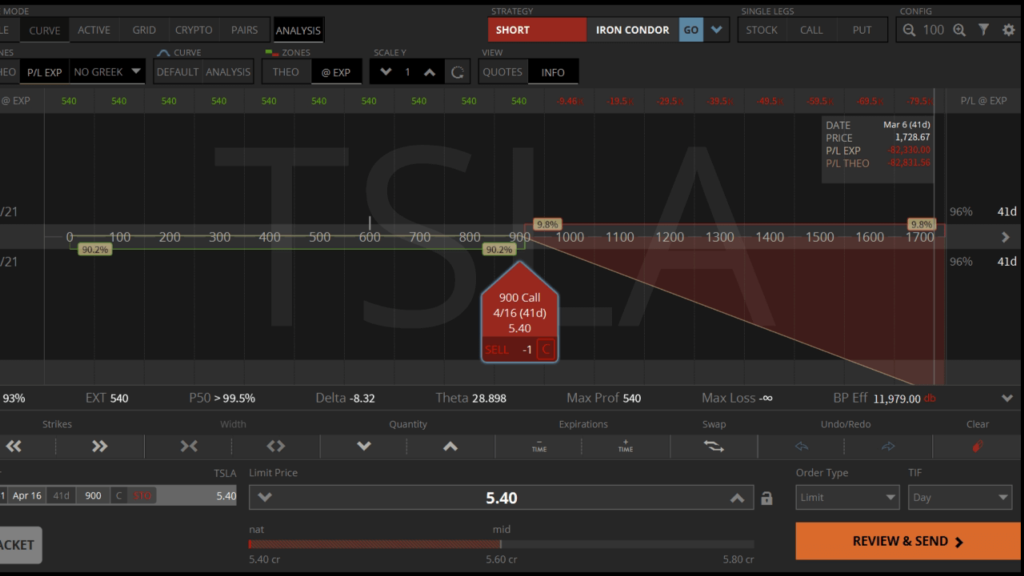The height and width of the screenshot is (576, 1024).
Task: Open the Order Type dropdown showing Limit
Action: [x=847, y=497]
